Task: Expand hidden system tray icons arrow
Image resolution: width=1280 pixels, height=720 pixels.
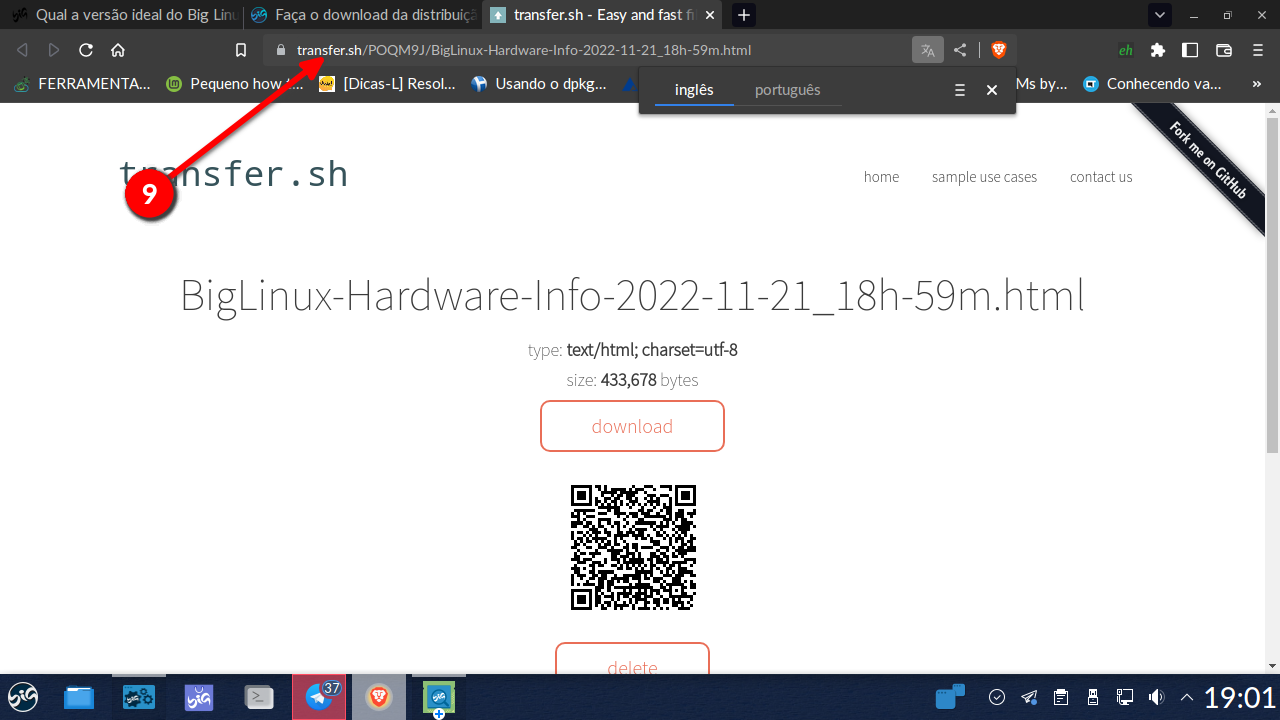Action: 1187,697
